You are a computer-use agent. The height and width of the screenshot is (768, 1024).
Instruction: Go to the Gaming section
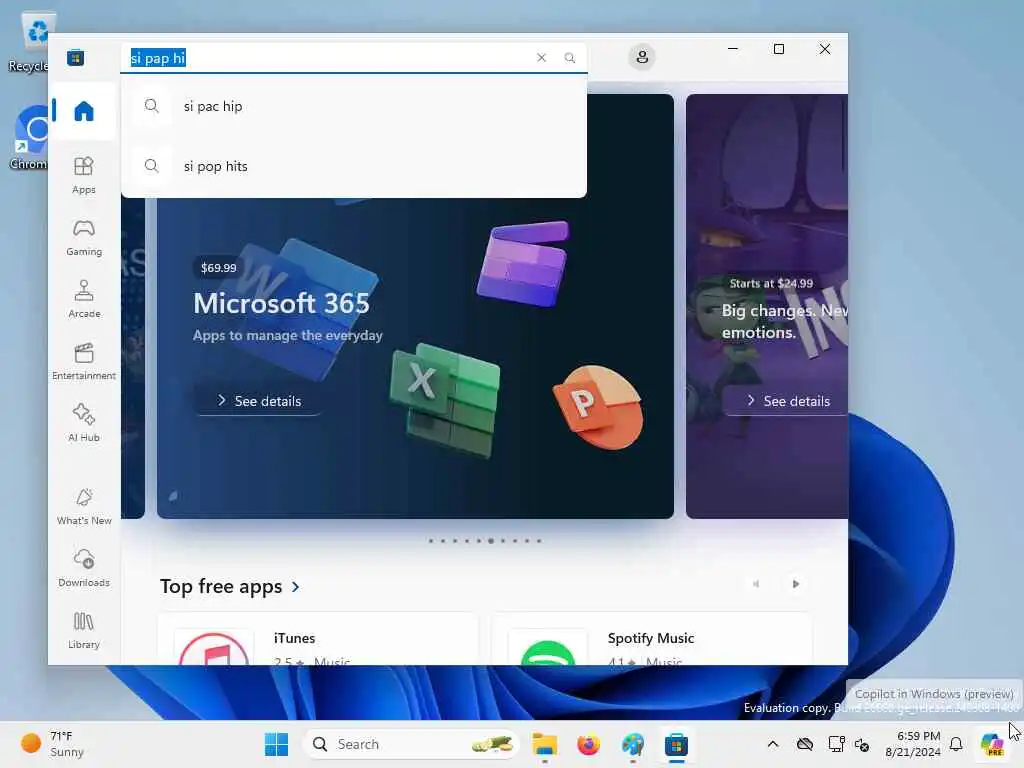click(x=84, y=238)
